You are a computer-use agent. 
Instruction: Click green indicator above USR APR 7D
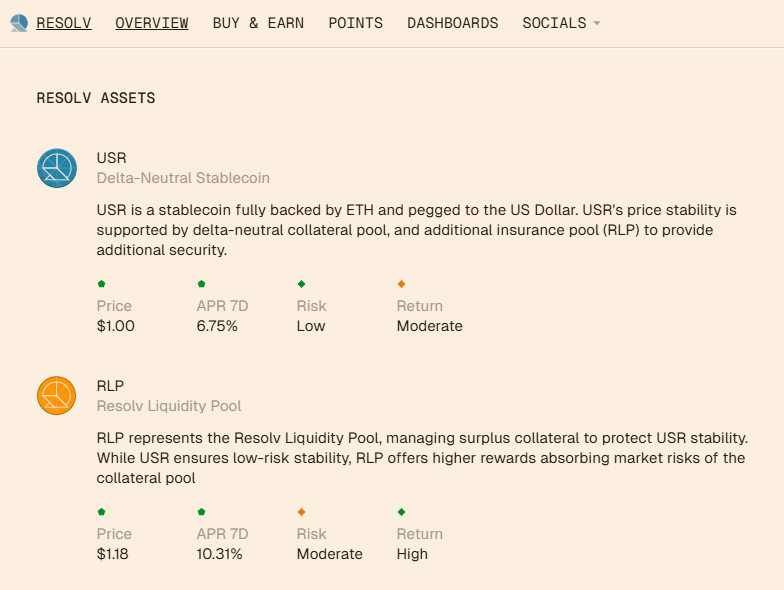pos(201,284)
